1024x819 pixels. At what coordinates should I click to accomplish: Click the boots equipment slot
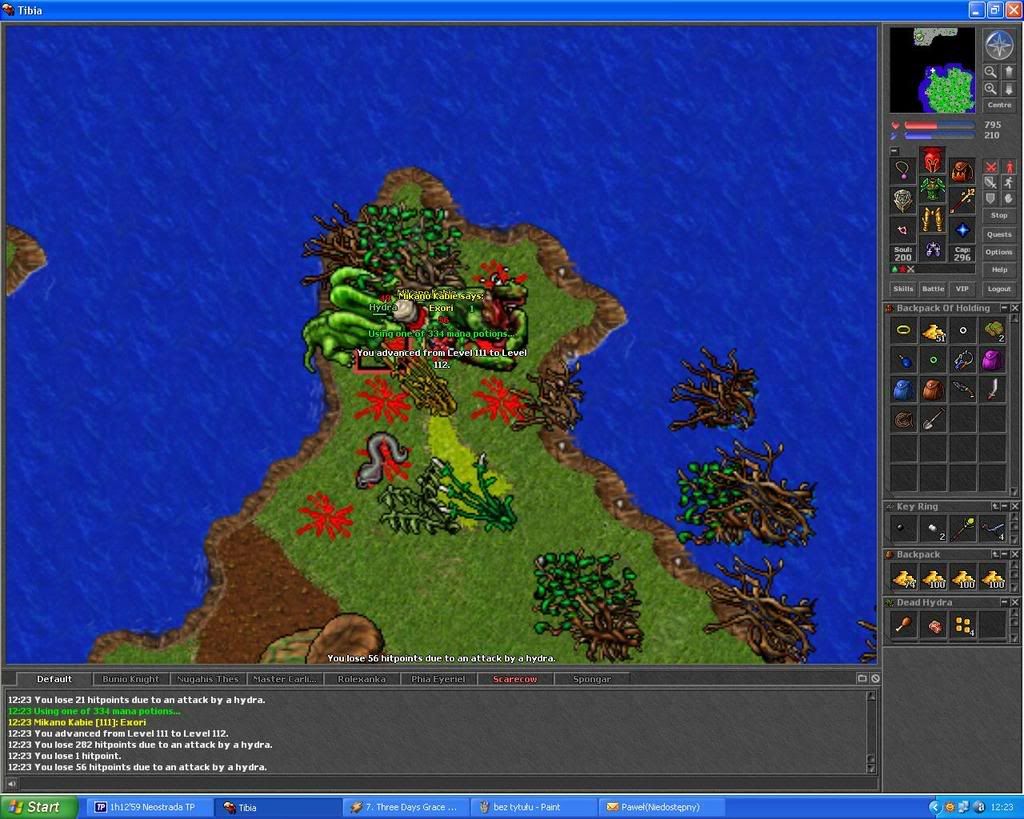(932, 249)
